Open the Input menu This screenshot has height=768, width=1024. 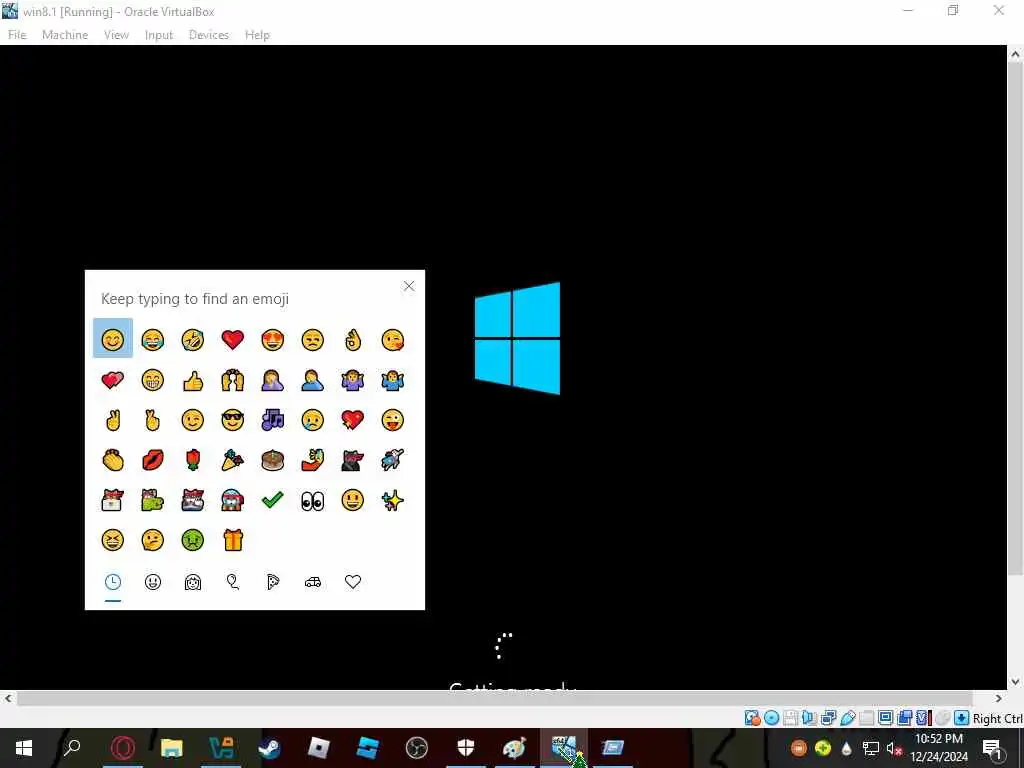pyautogui.click(x=159, y=35)
